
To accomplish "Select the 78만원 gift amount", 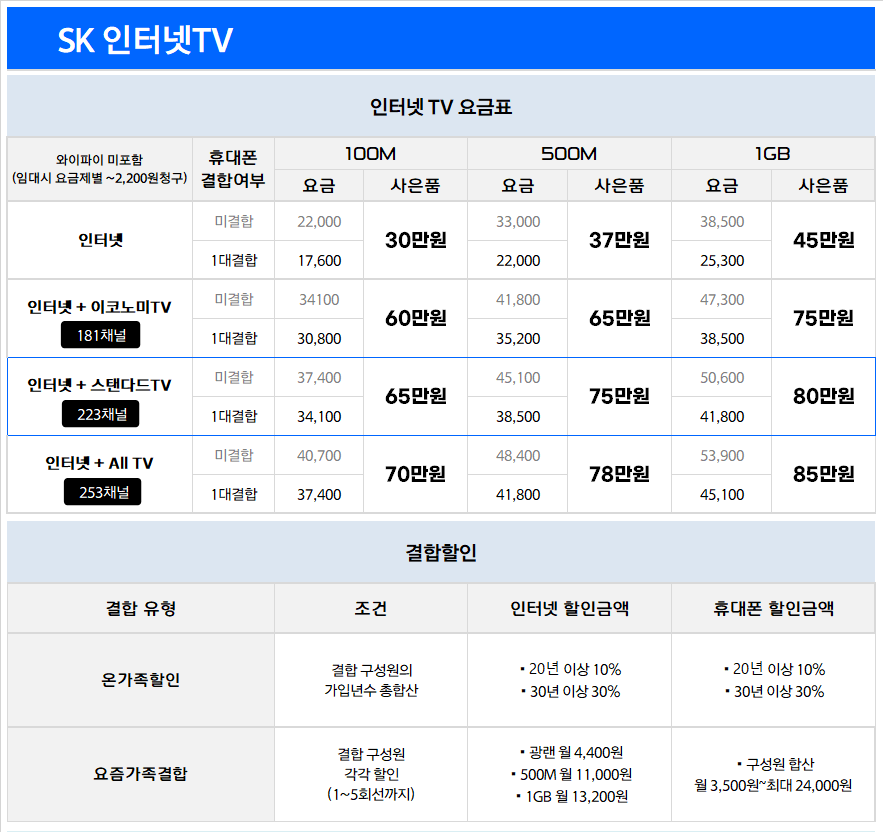I will click(619, 474).
